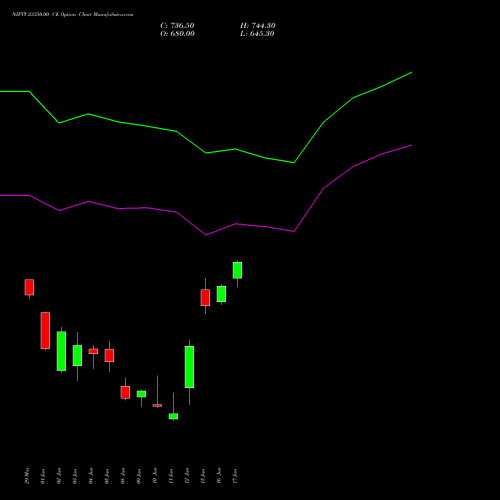Screen dimensions: 500x500
Task: Select the tall green candlestick above 12 Jun
Action: [x=189, y=367]
